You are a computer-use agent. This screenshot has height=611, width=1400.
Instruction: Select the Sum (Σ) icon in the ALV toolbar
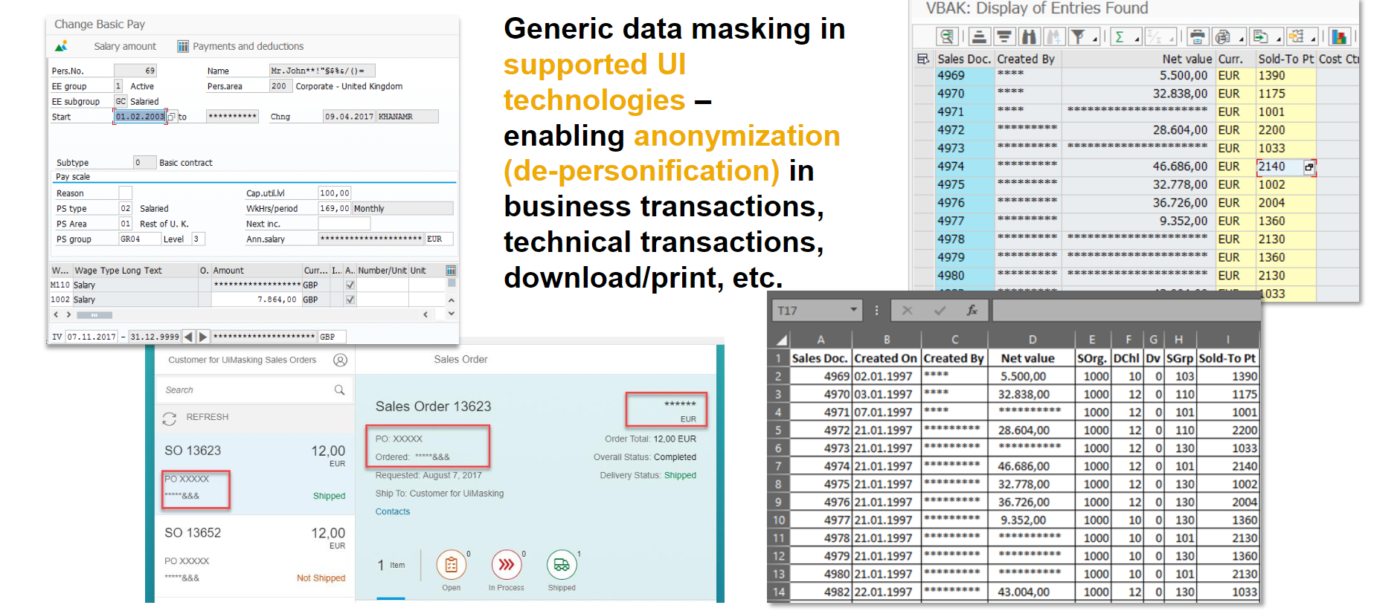(x=1120, y=37)
